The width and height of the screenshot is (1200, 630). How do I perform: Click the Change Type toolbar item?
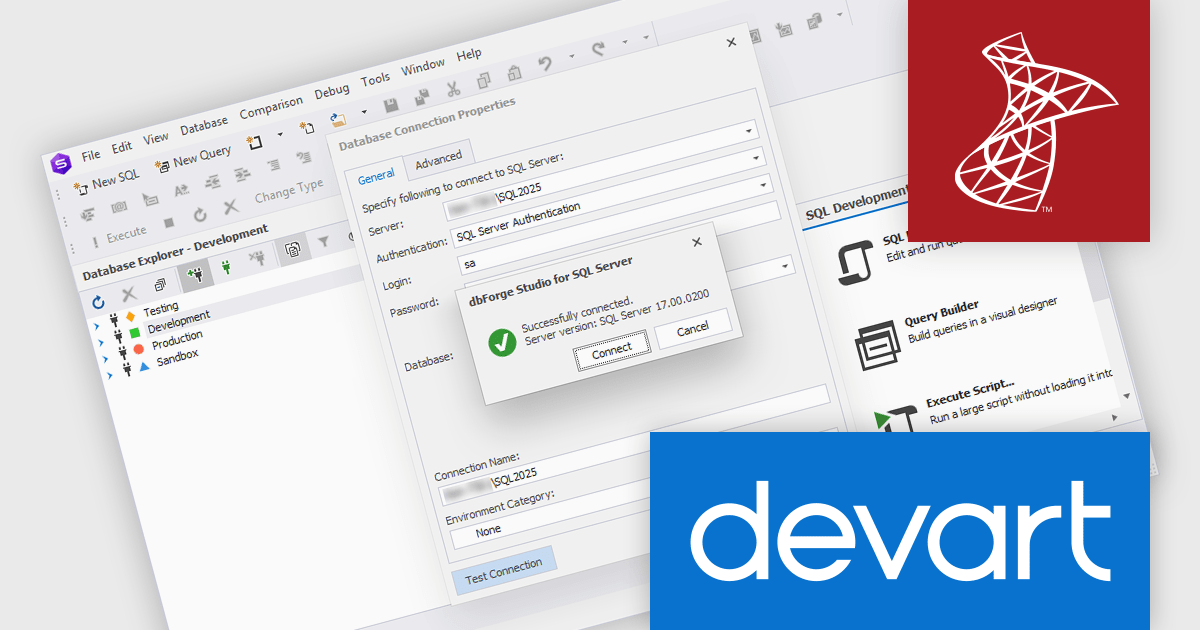pos(289,190)
